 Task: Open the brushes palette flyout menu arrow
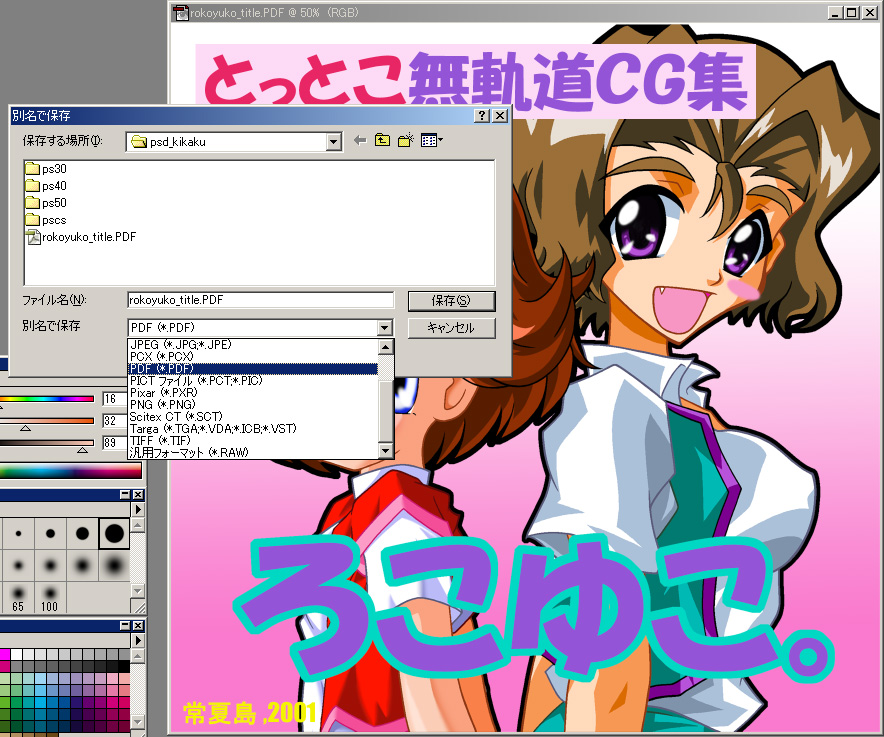pos(138,510)
